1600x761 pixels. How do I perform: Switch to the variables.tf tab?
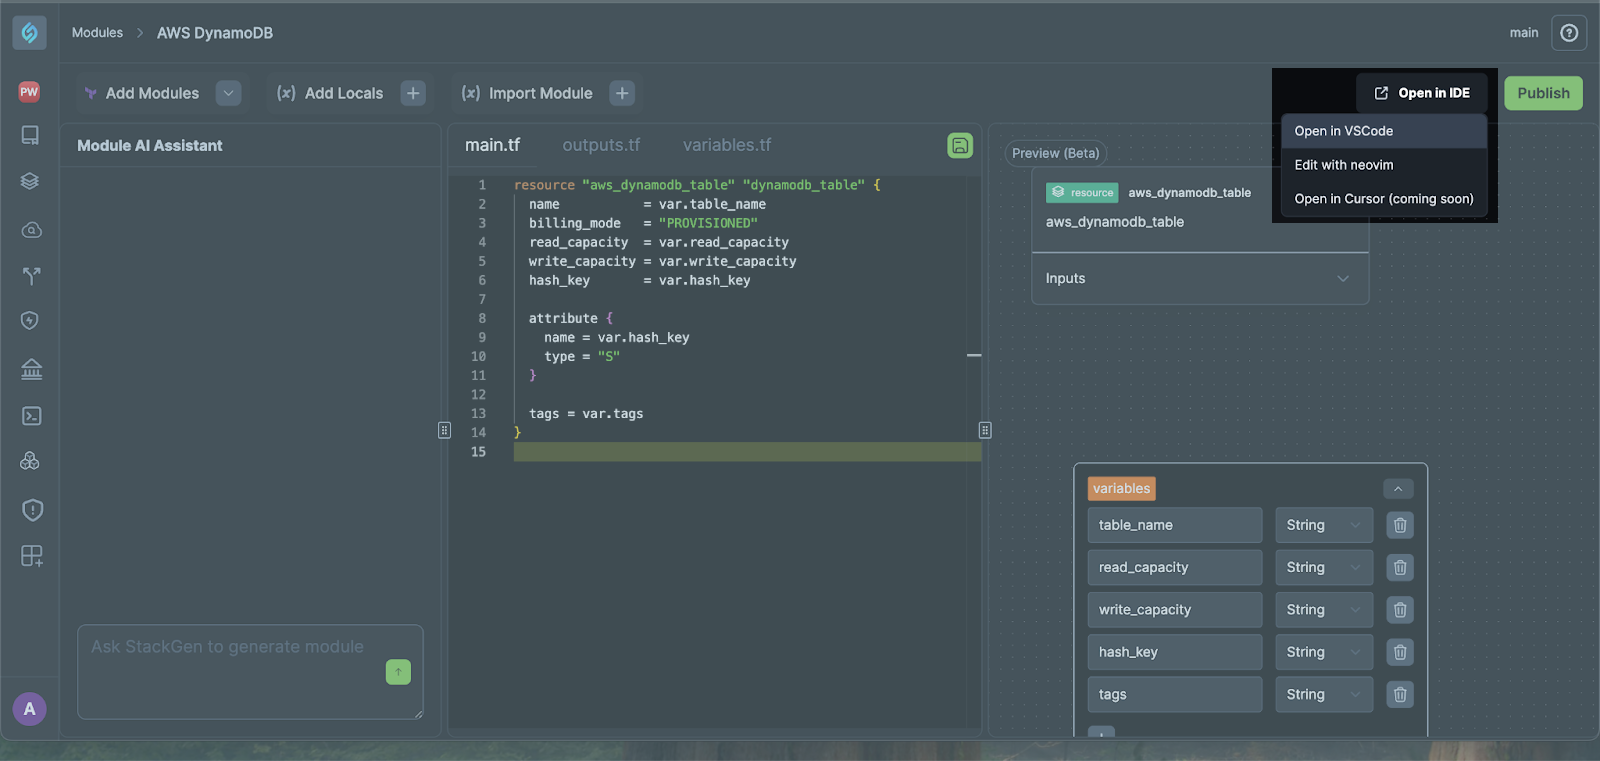727,145
